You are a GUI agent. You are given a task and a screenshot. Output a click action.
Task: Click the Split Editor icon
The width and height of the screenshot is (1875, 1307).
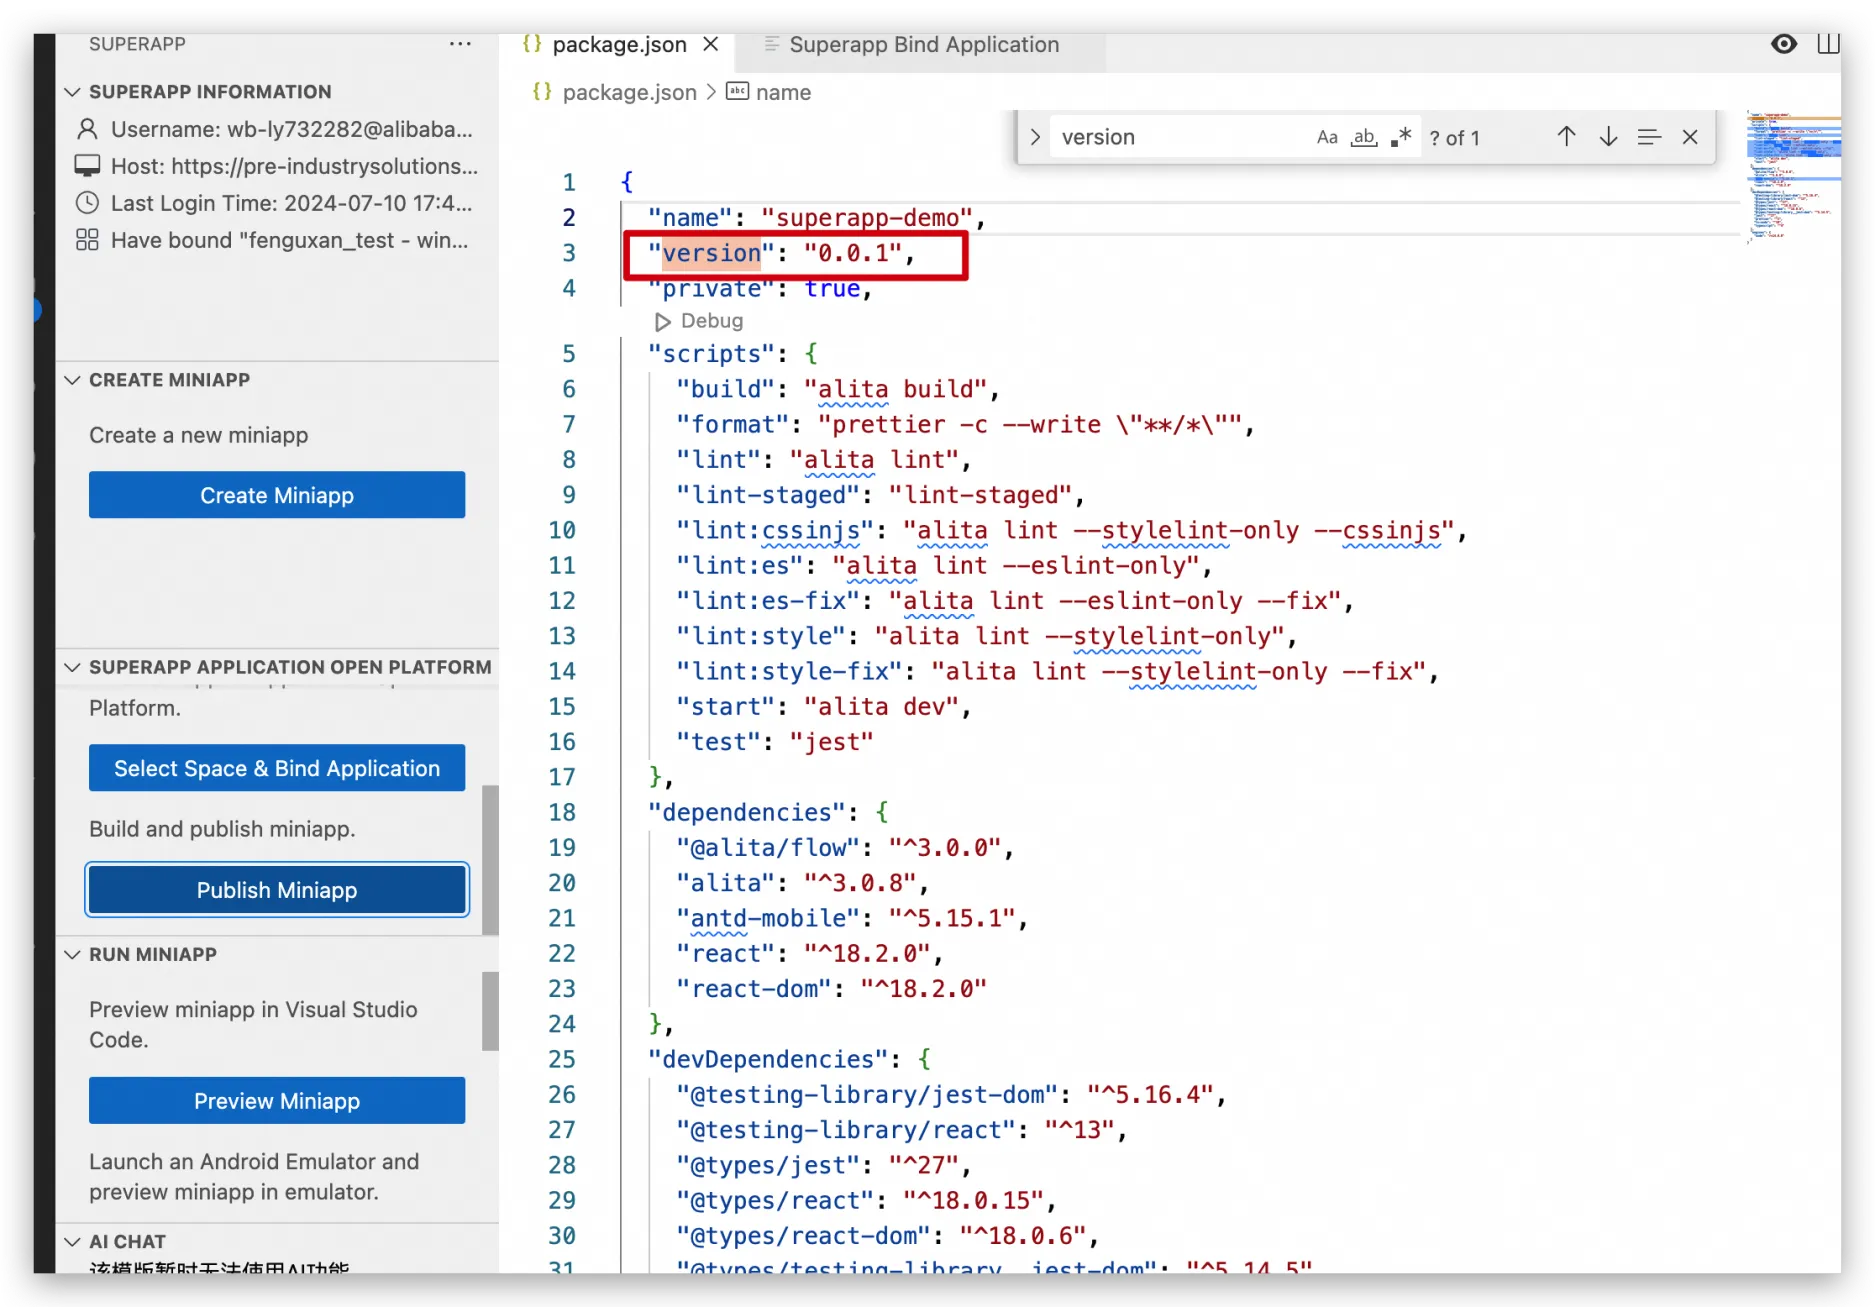point(1830,43)
